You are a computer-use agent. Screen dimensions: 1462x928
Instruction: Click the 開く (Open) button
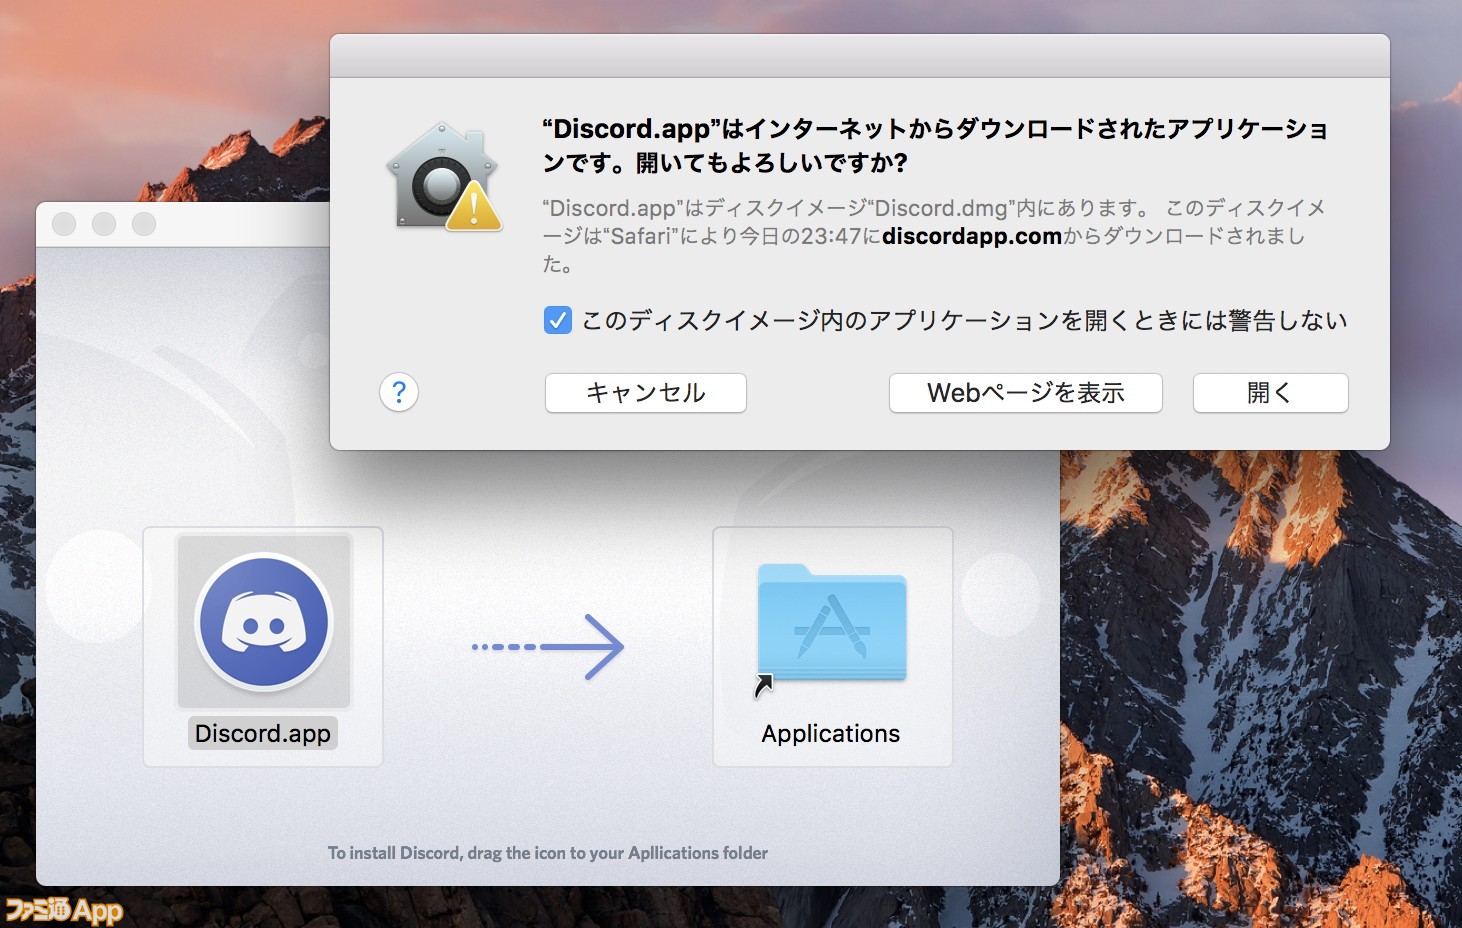(1270, 393)
